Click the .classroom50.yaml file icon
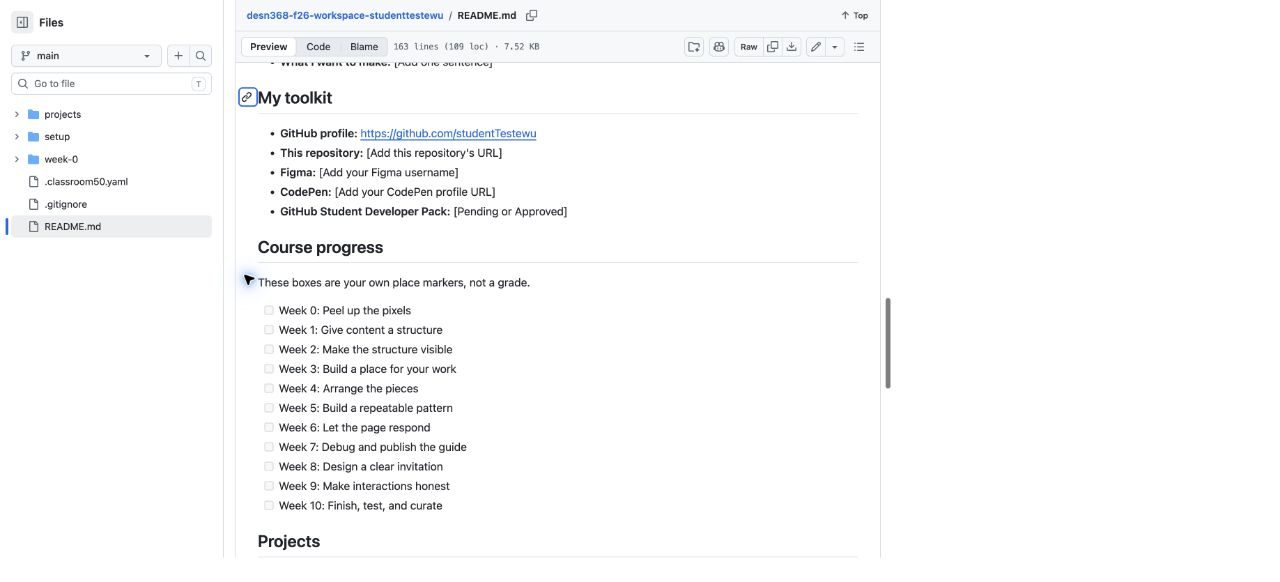 (x=33, y=182)
